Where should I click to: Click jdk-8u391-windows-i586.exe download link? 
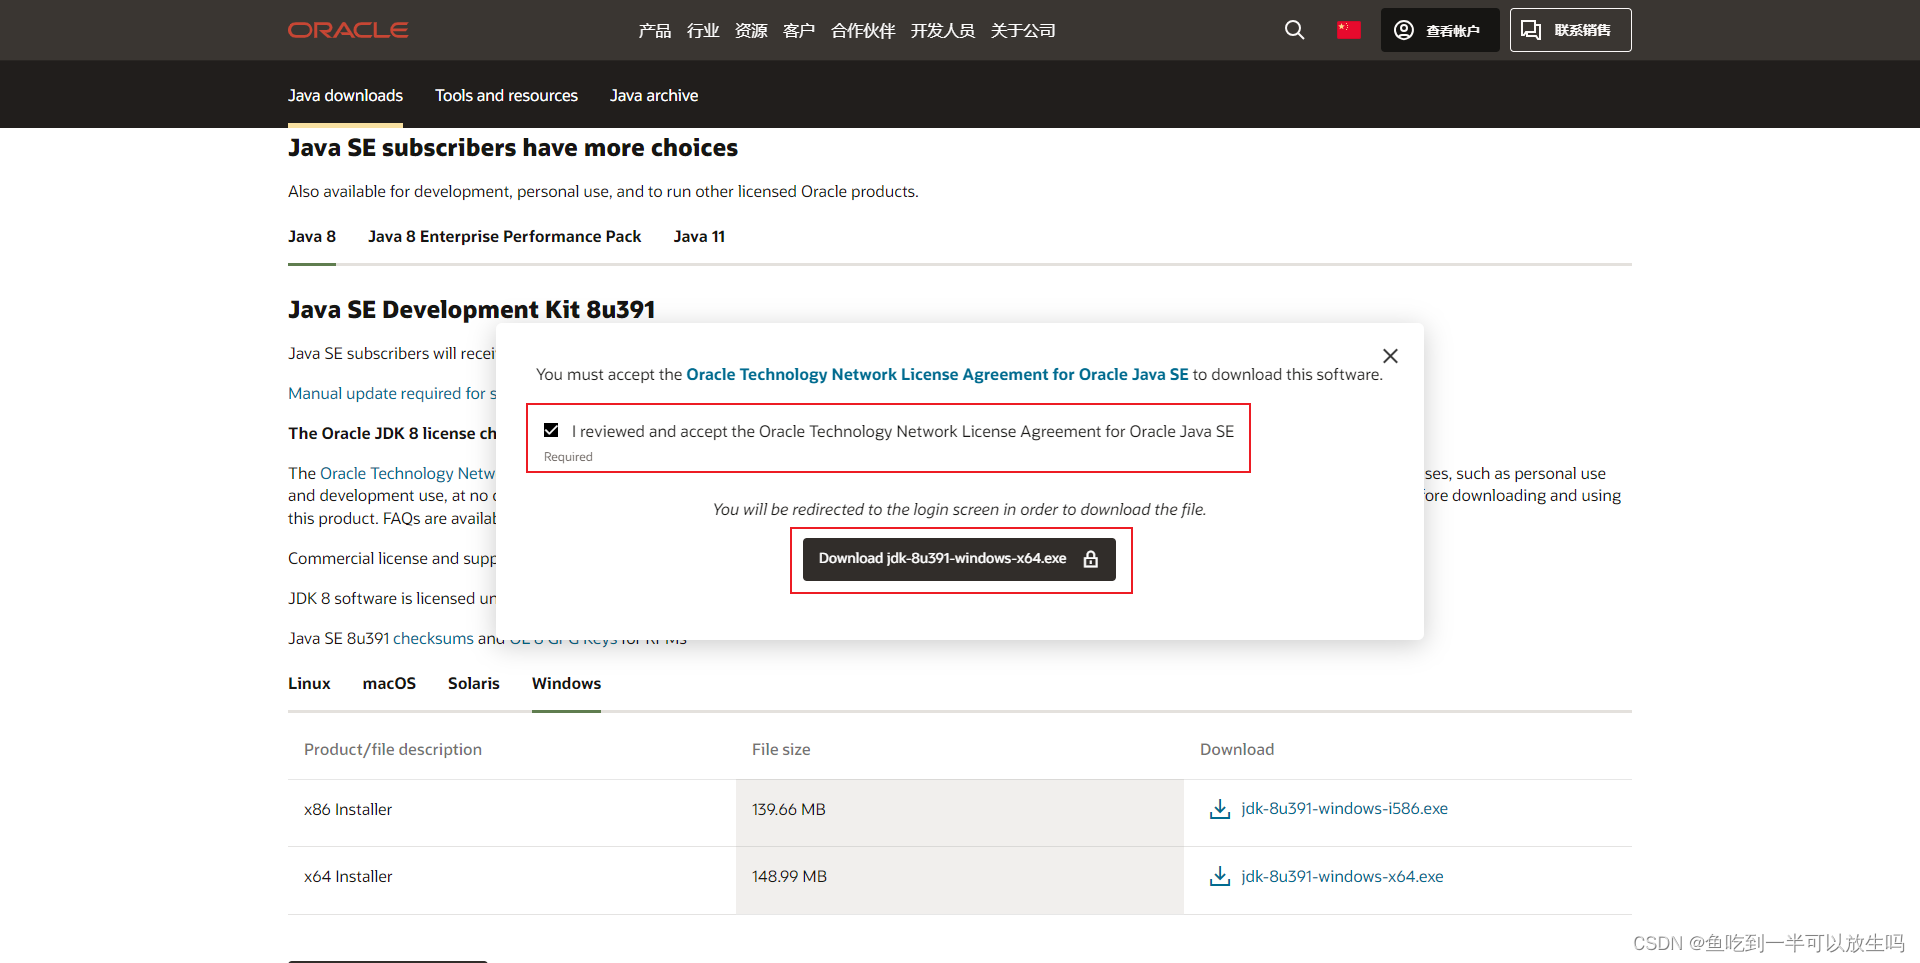coord(1344,809)
